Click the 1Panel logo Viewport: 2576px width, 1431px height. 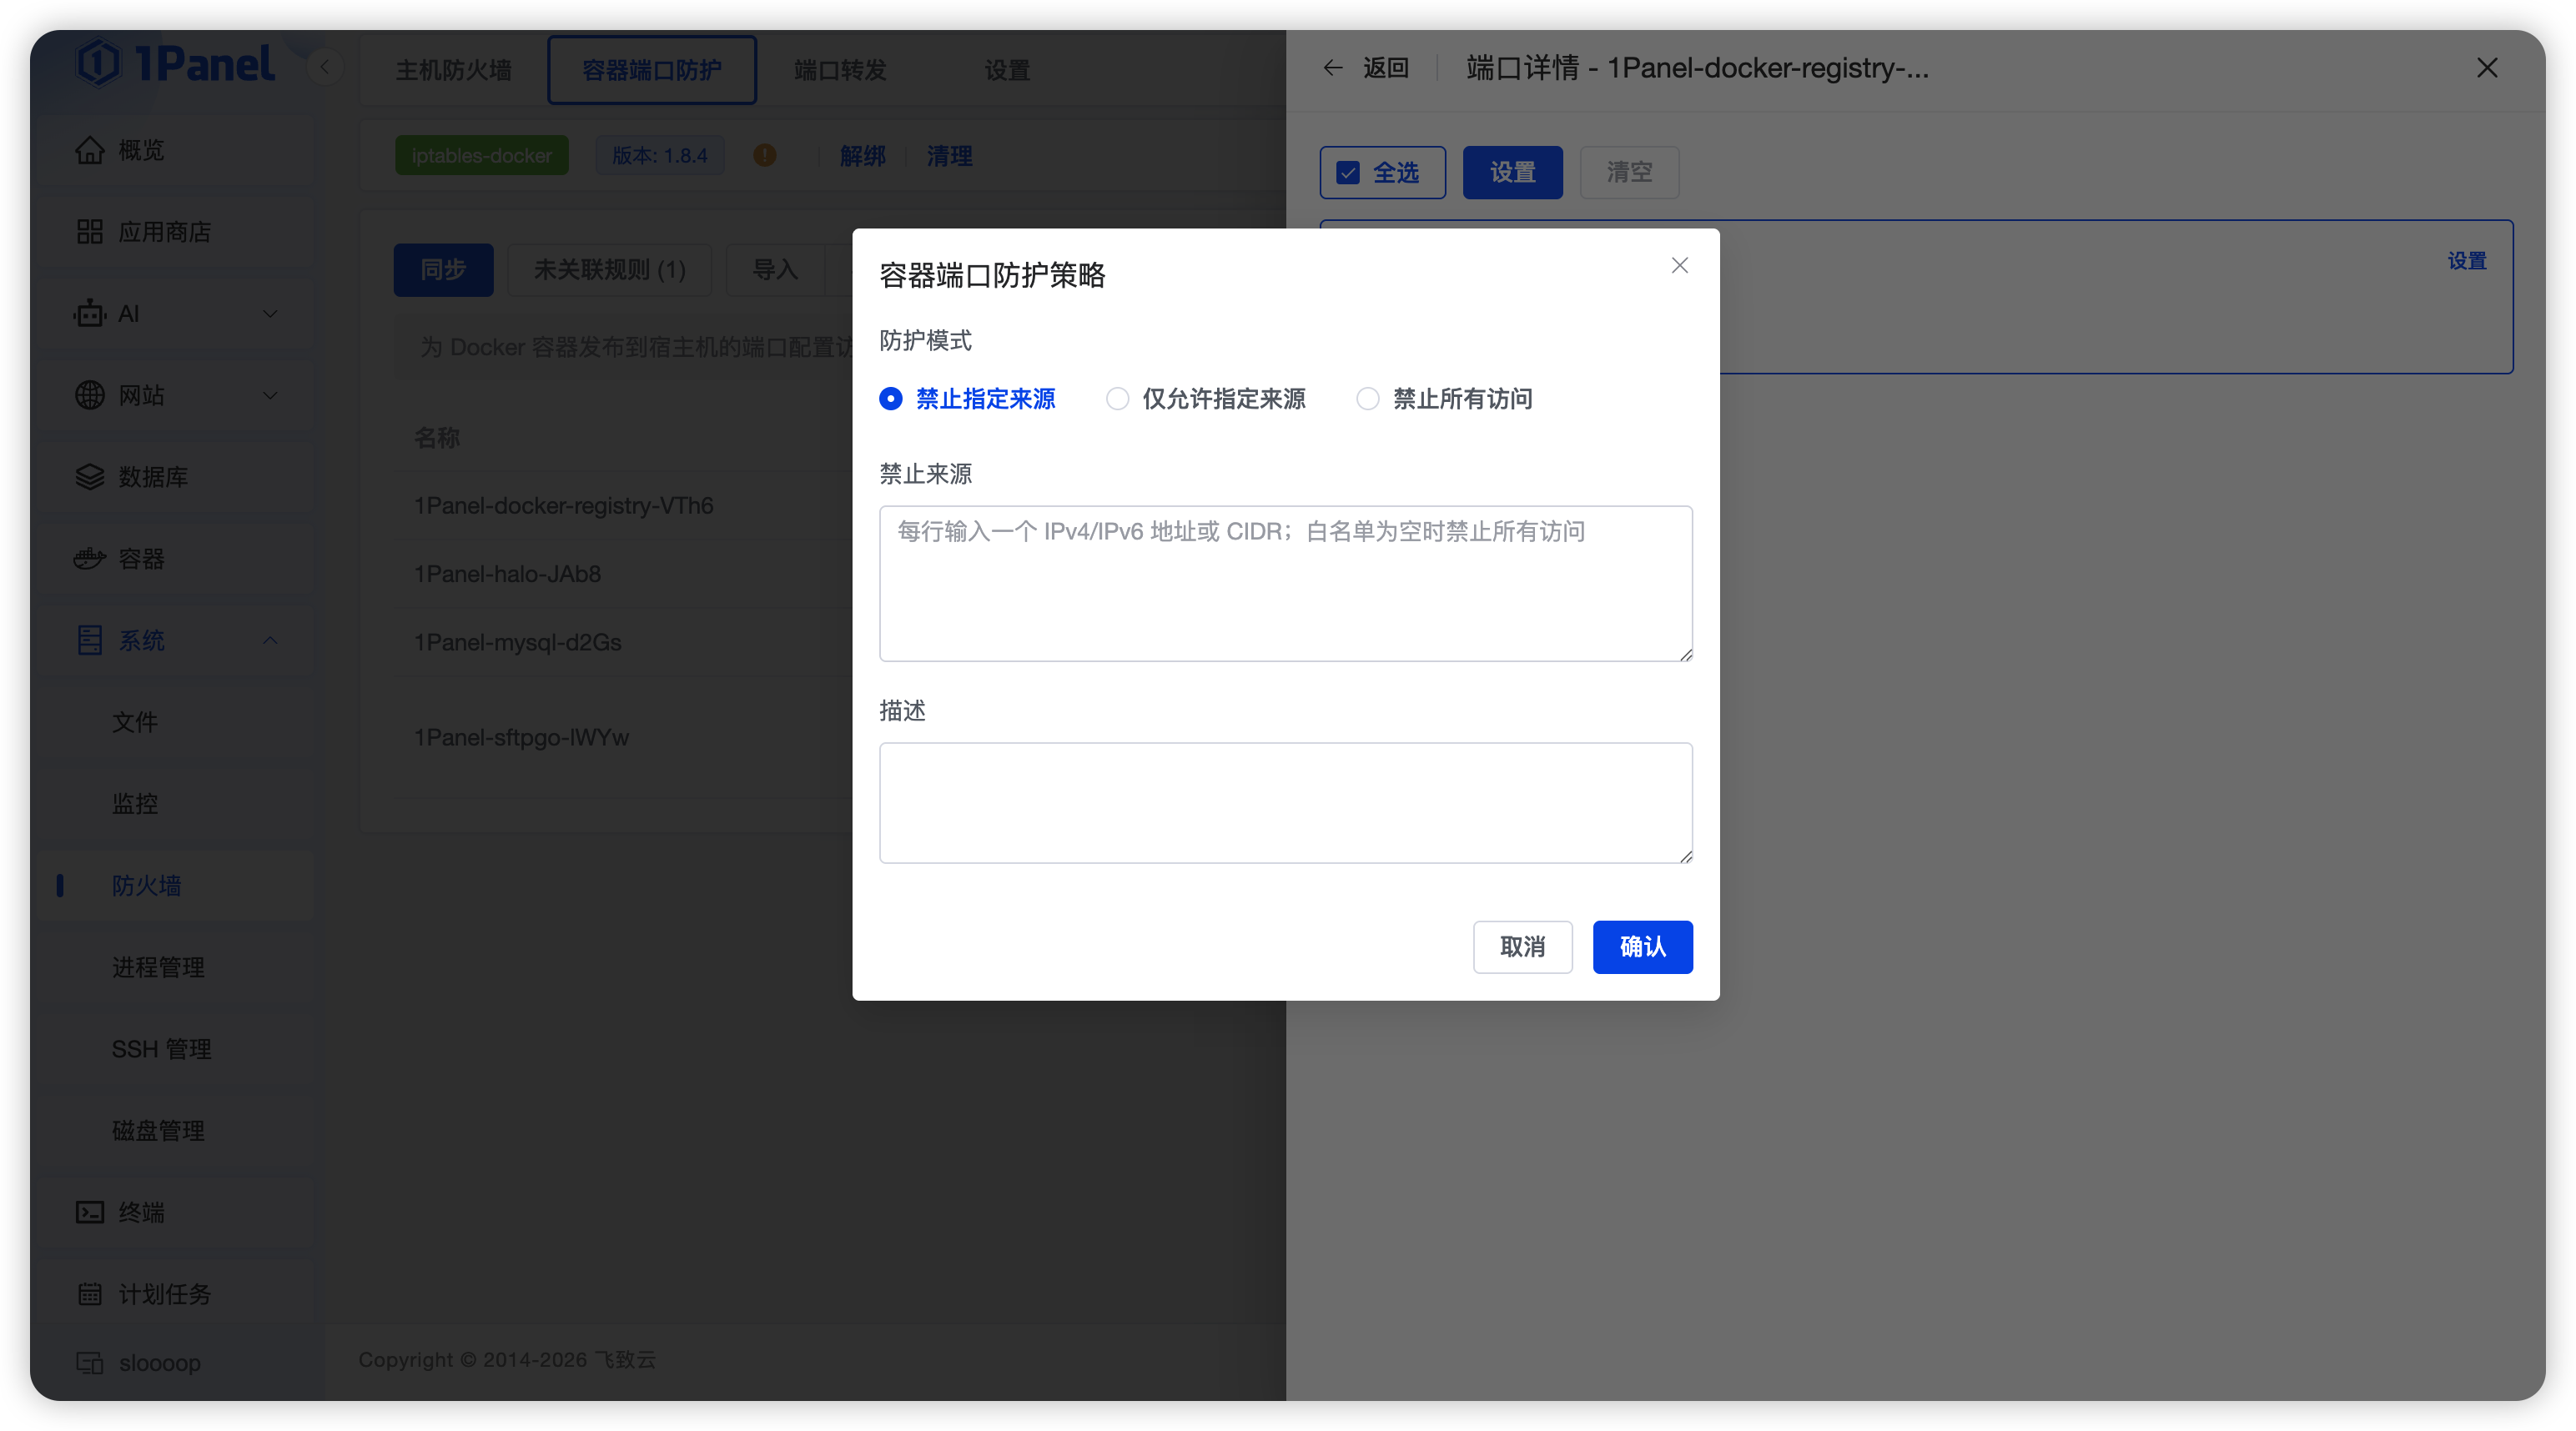pyautogui.click(x=175, y=64)
